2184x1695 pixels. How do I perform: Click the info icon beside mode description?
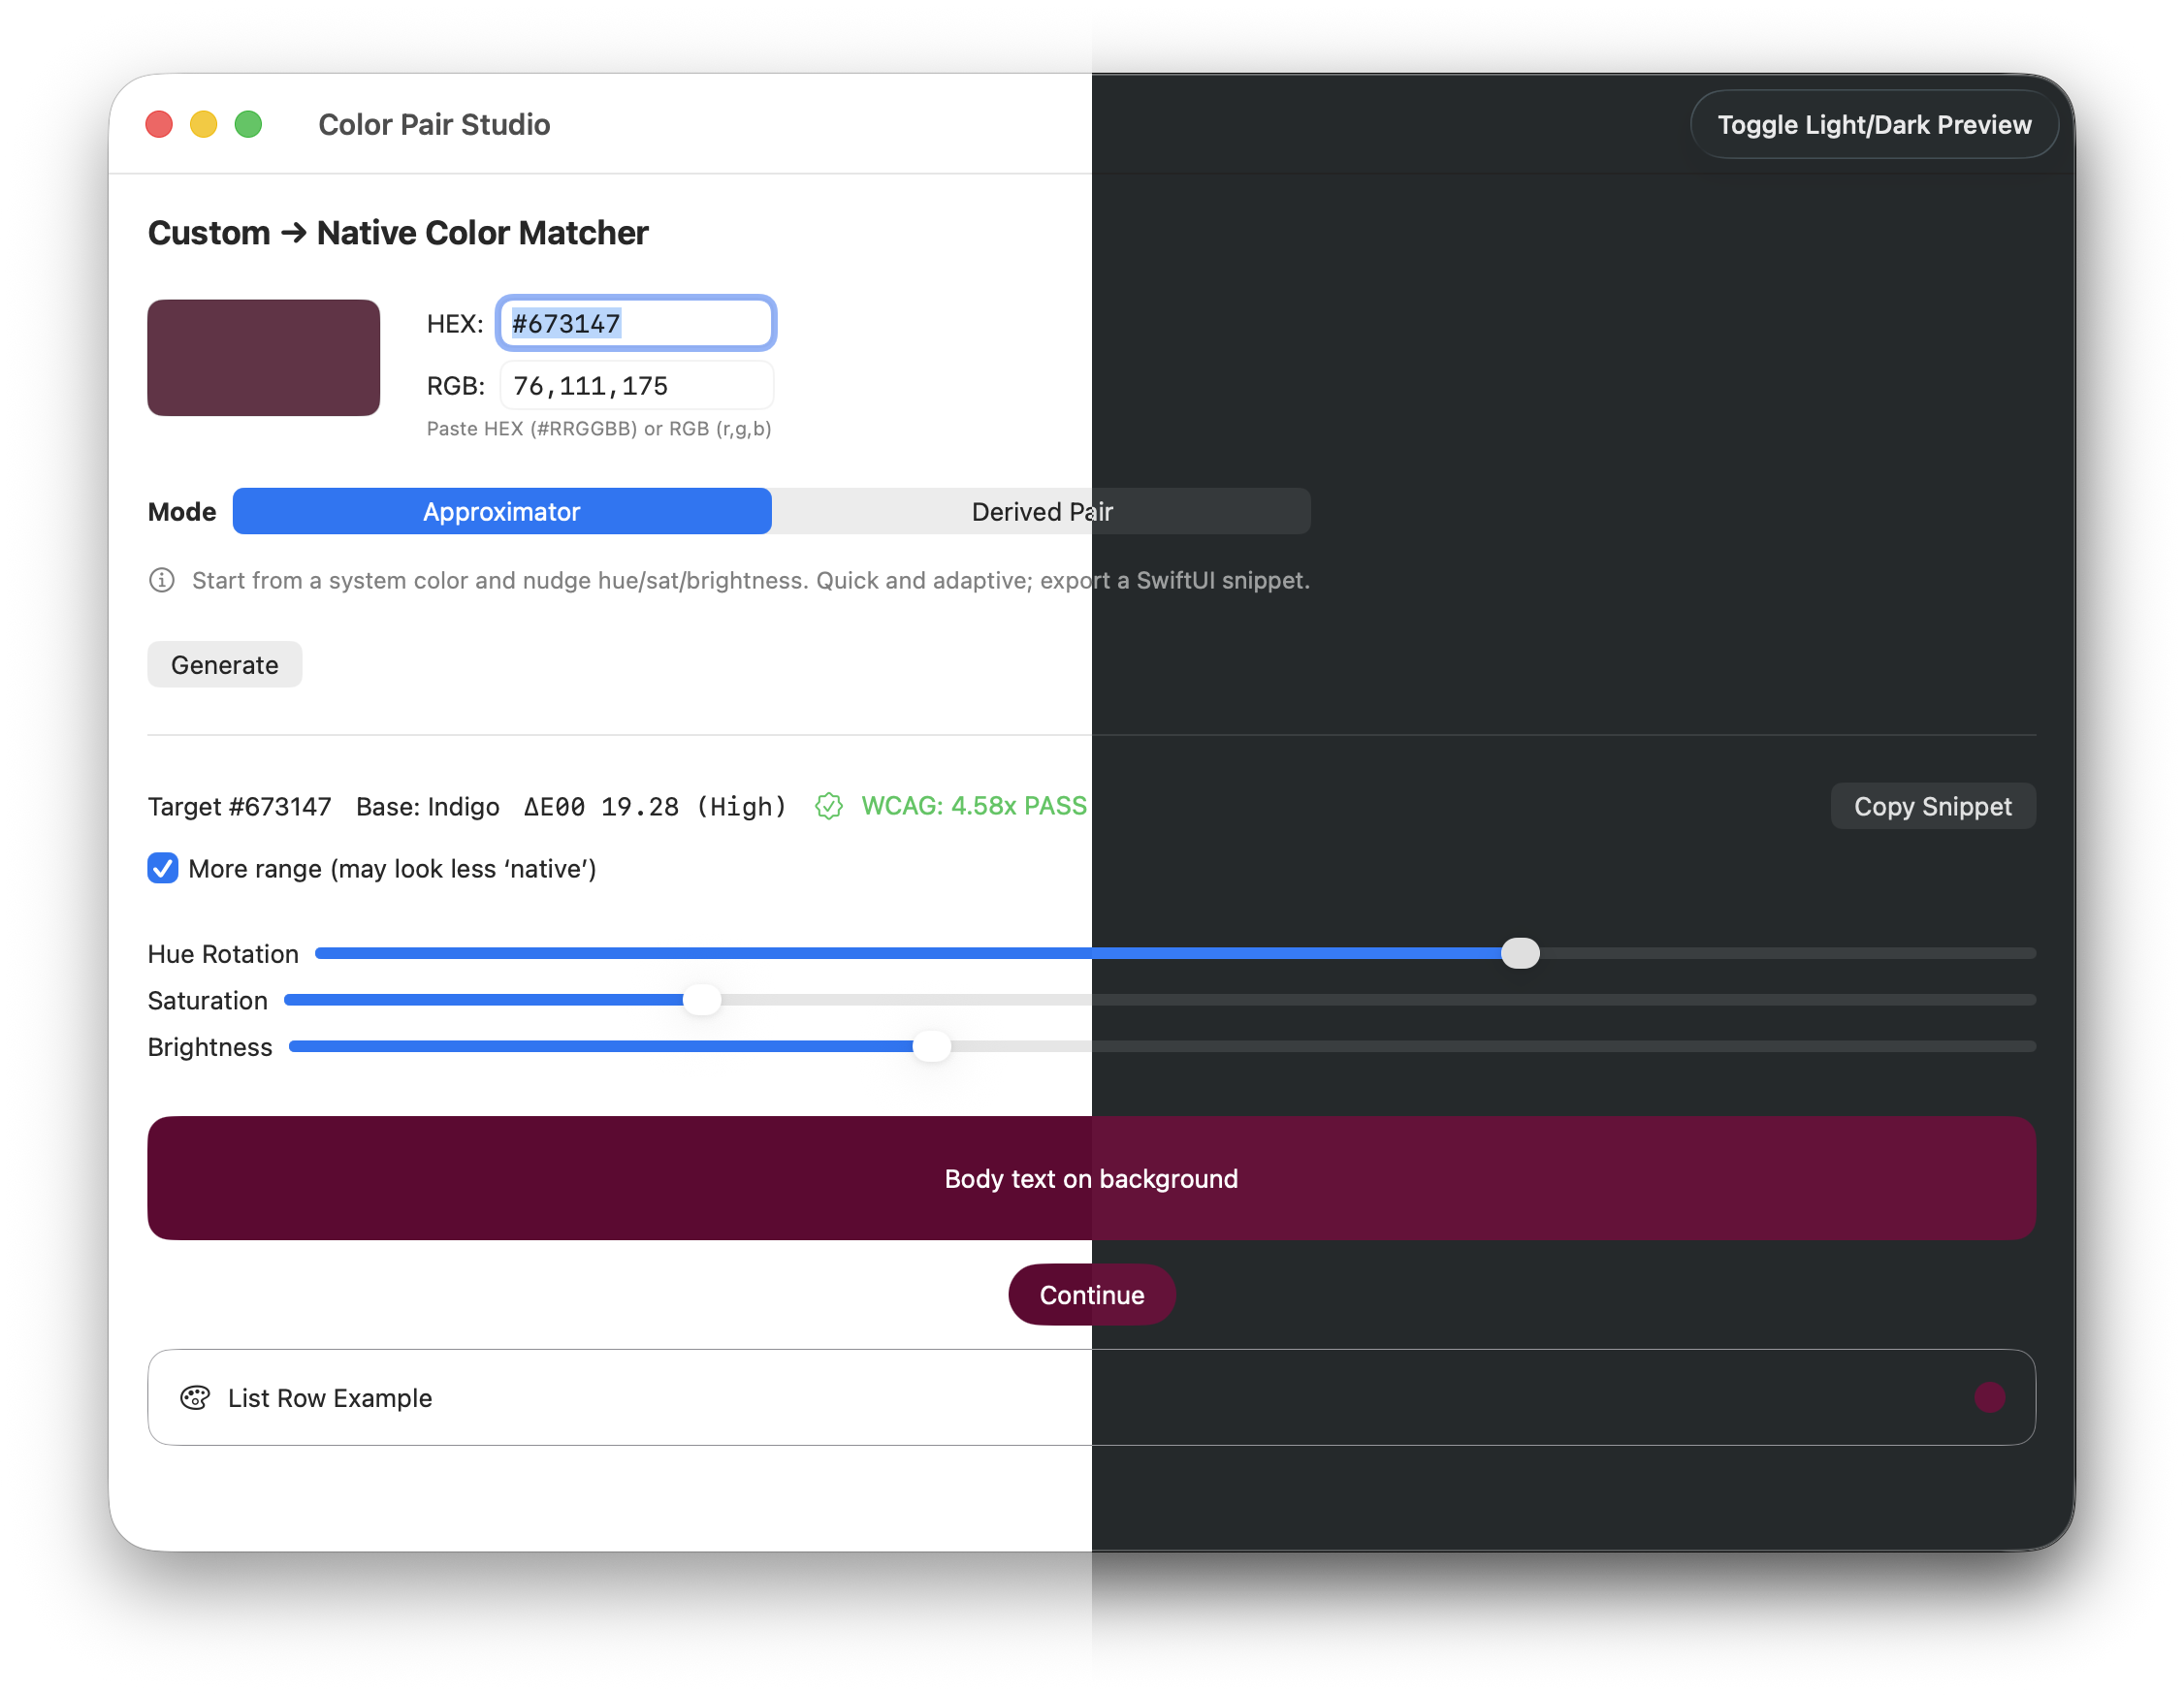162,580
